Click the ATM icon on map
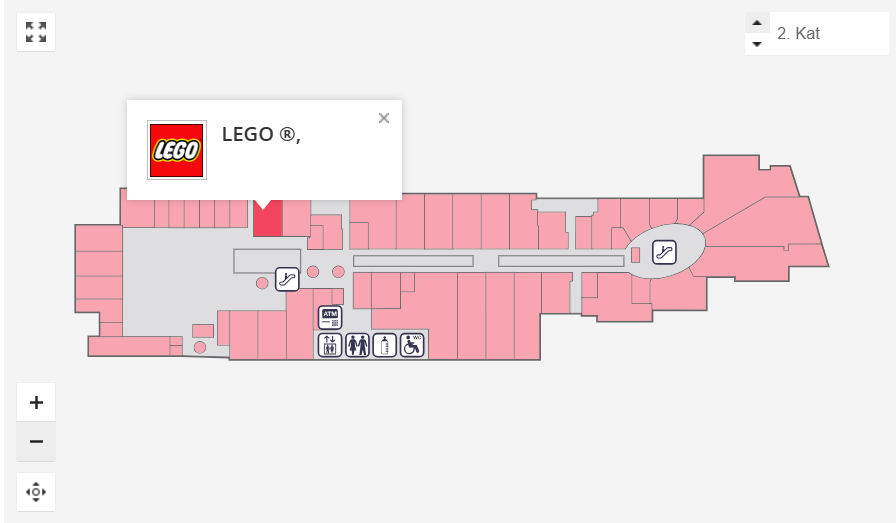 pos(330,318)
